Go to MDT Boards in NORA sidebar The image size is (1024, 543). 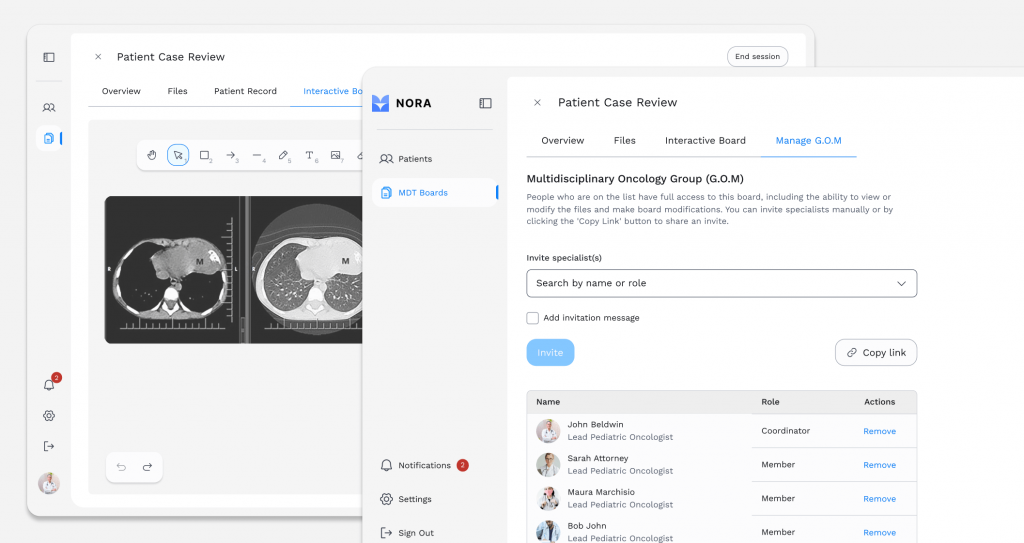tap(435, 193)
